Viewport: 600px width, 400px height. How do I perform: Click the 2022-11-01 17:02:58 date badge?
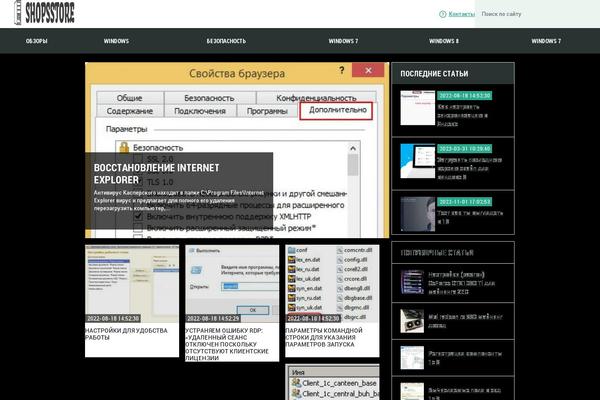coord(465,201)
